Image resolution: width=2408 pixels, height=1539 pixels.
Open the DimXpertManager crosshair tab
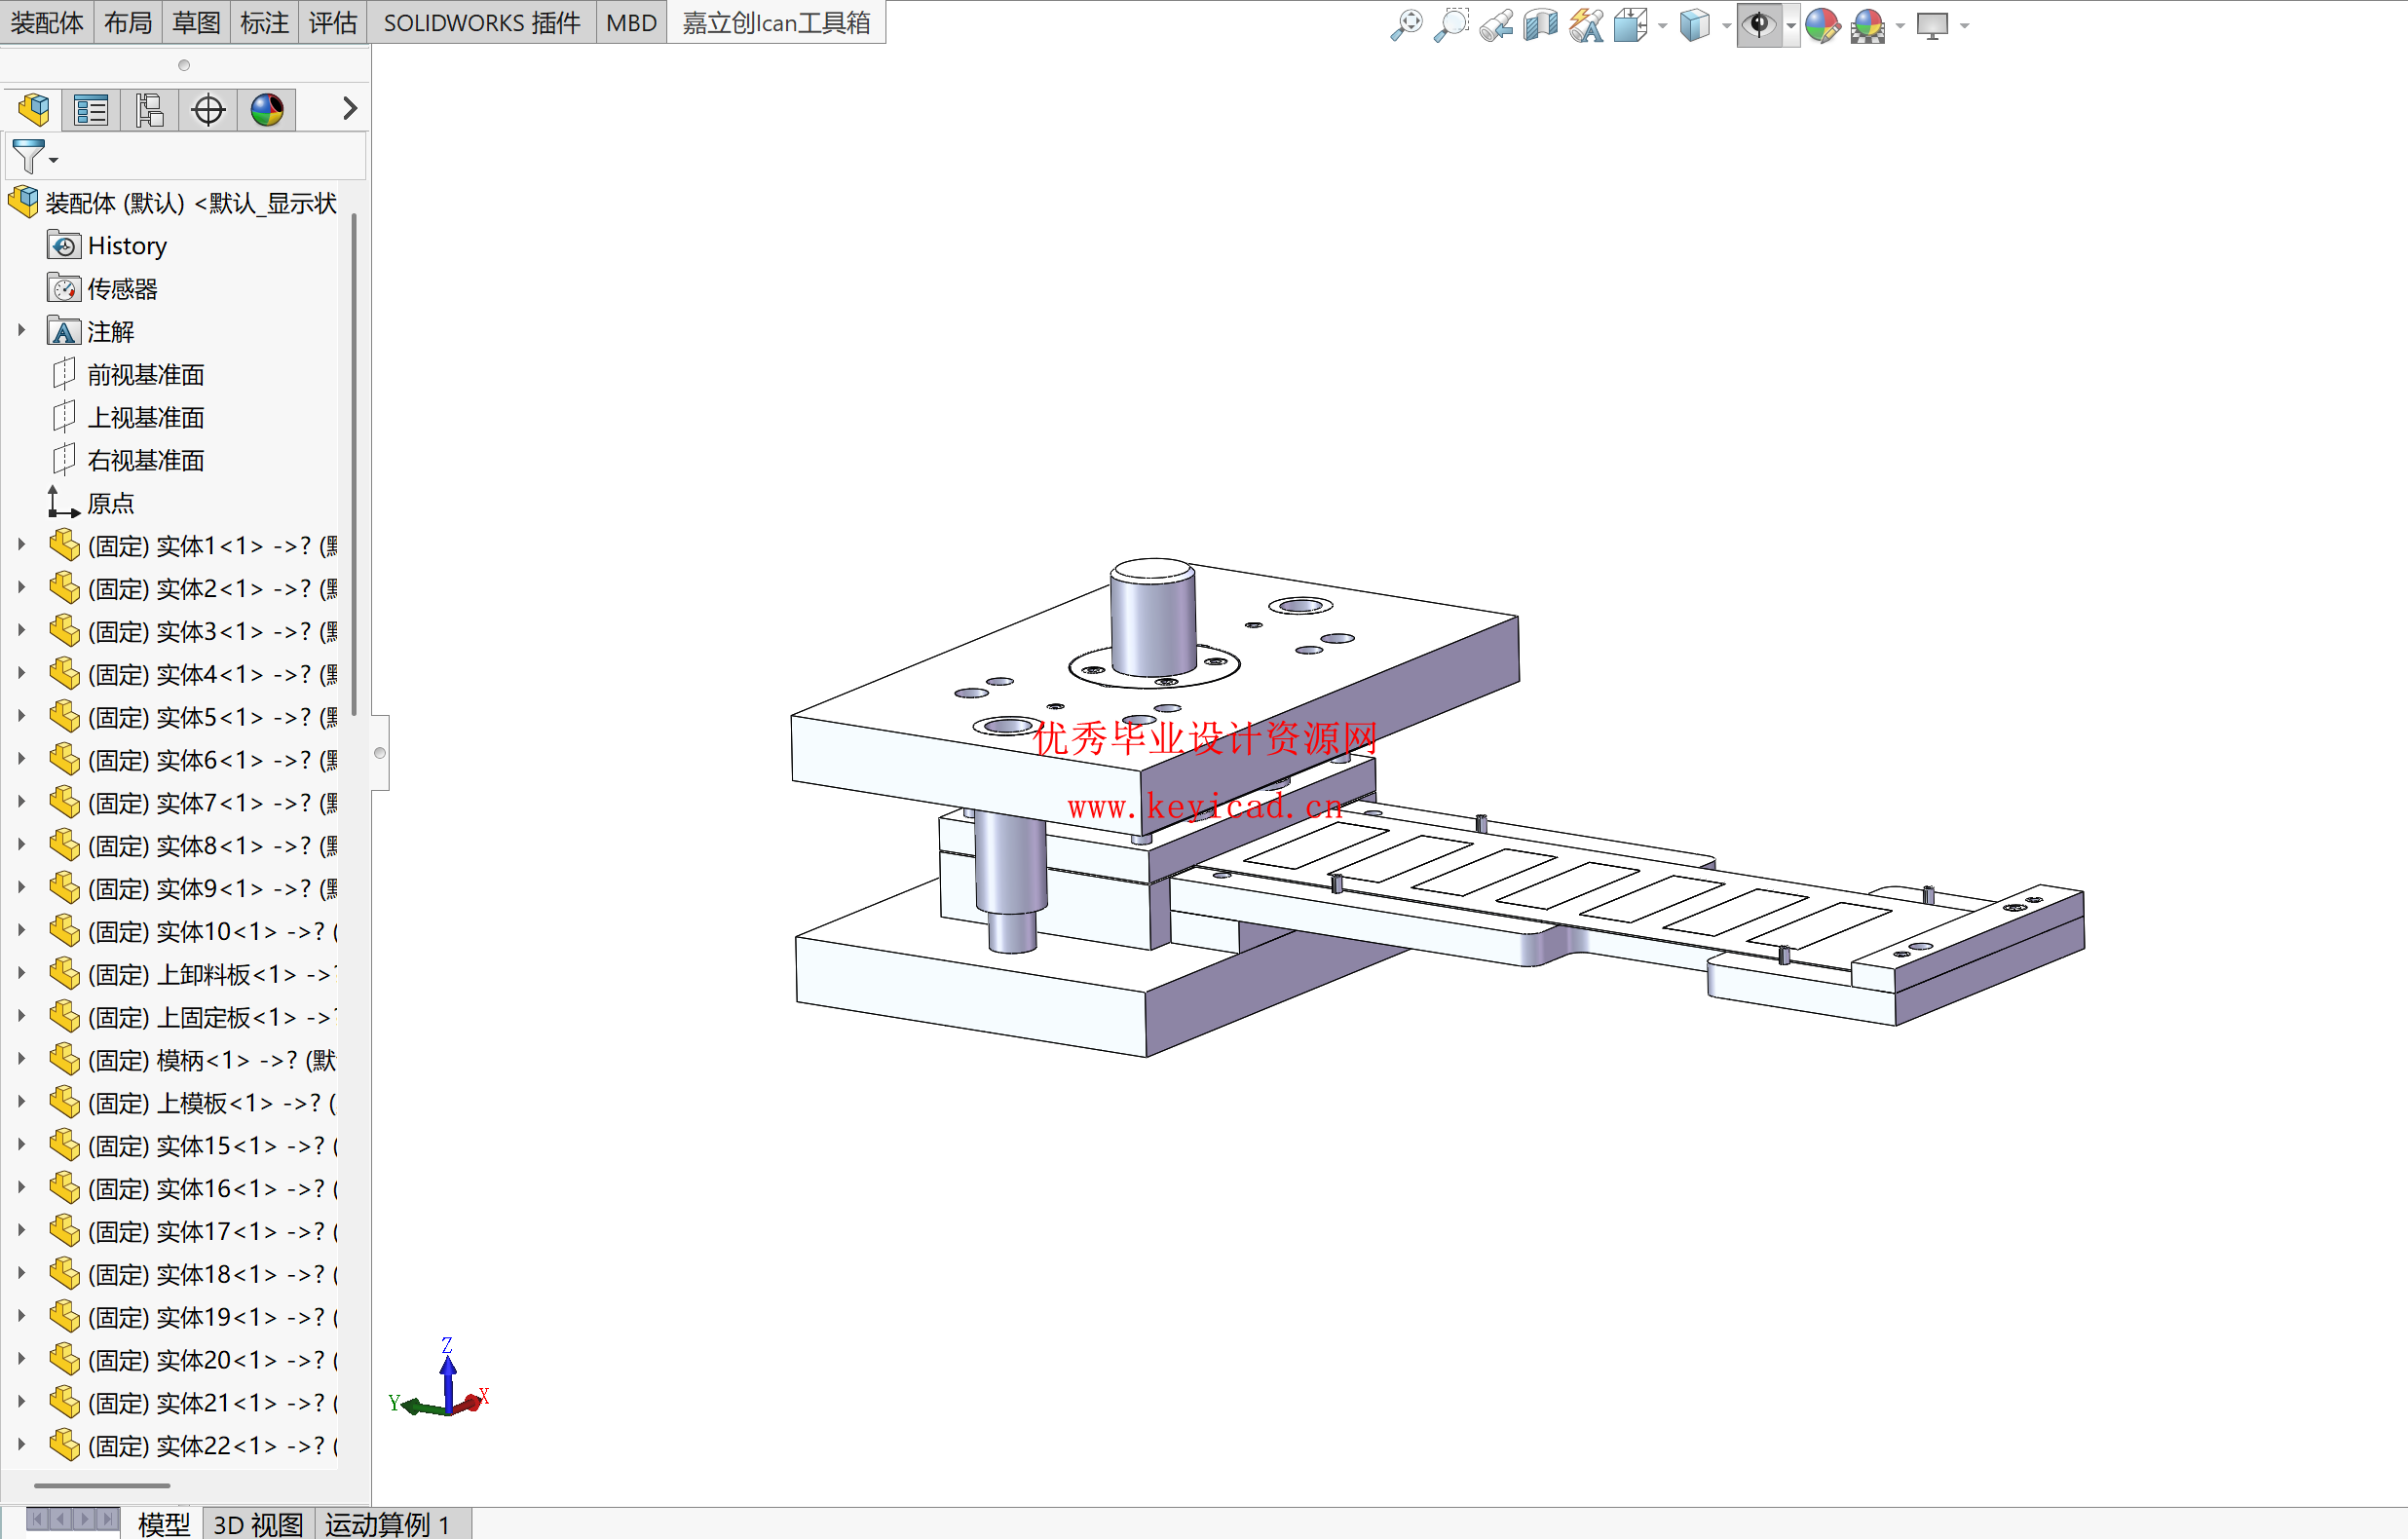click(208, 109)
